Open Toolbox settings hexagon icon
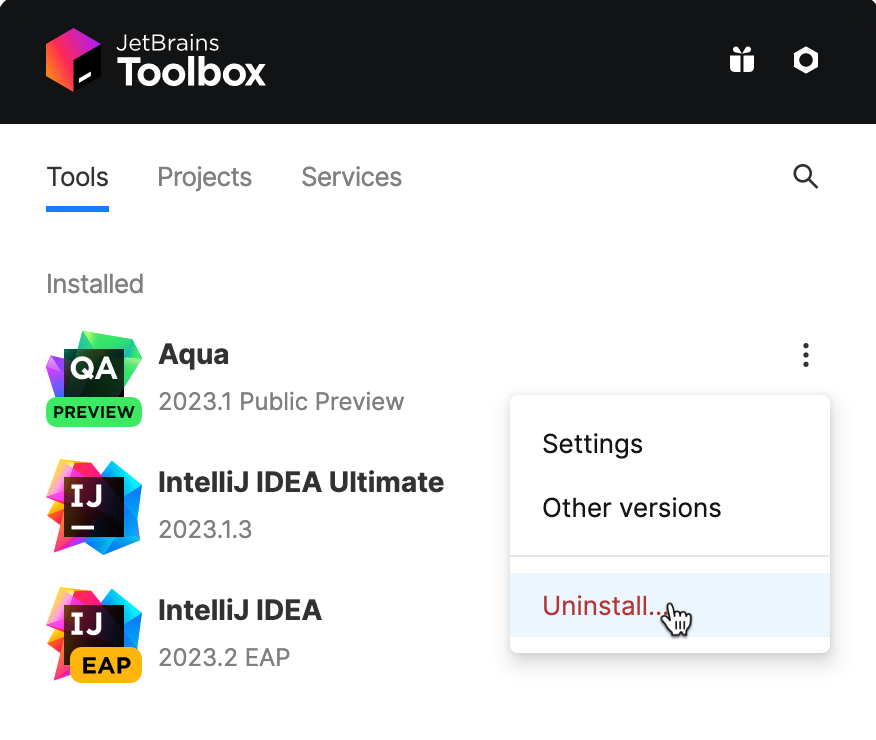 coord(805,61)
